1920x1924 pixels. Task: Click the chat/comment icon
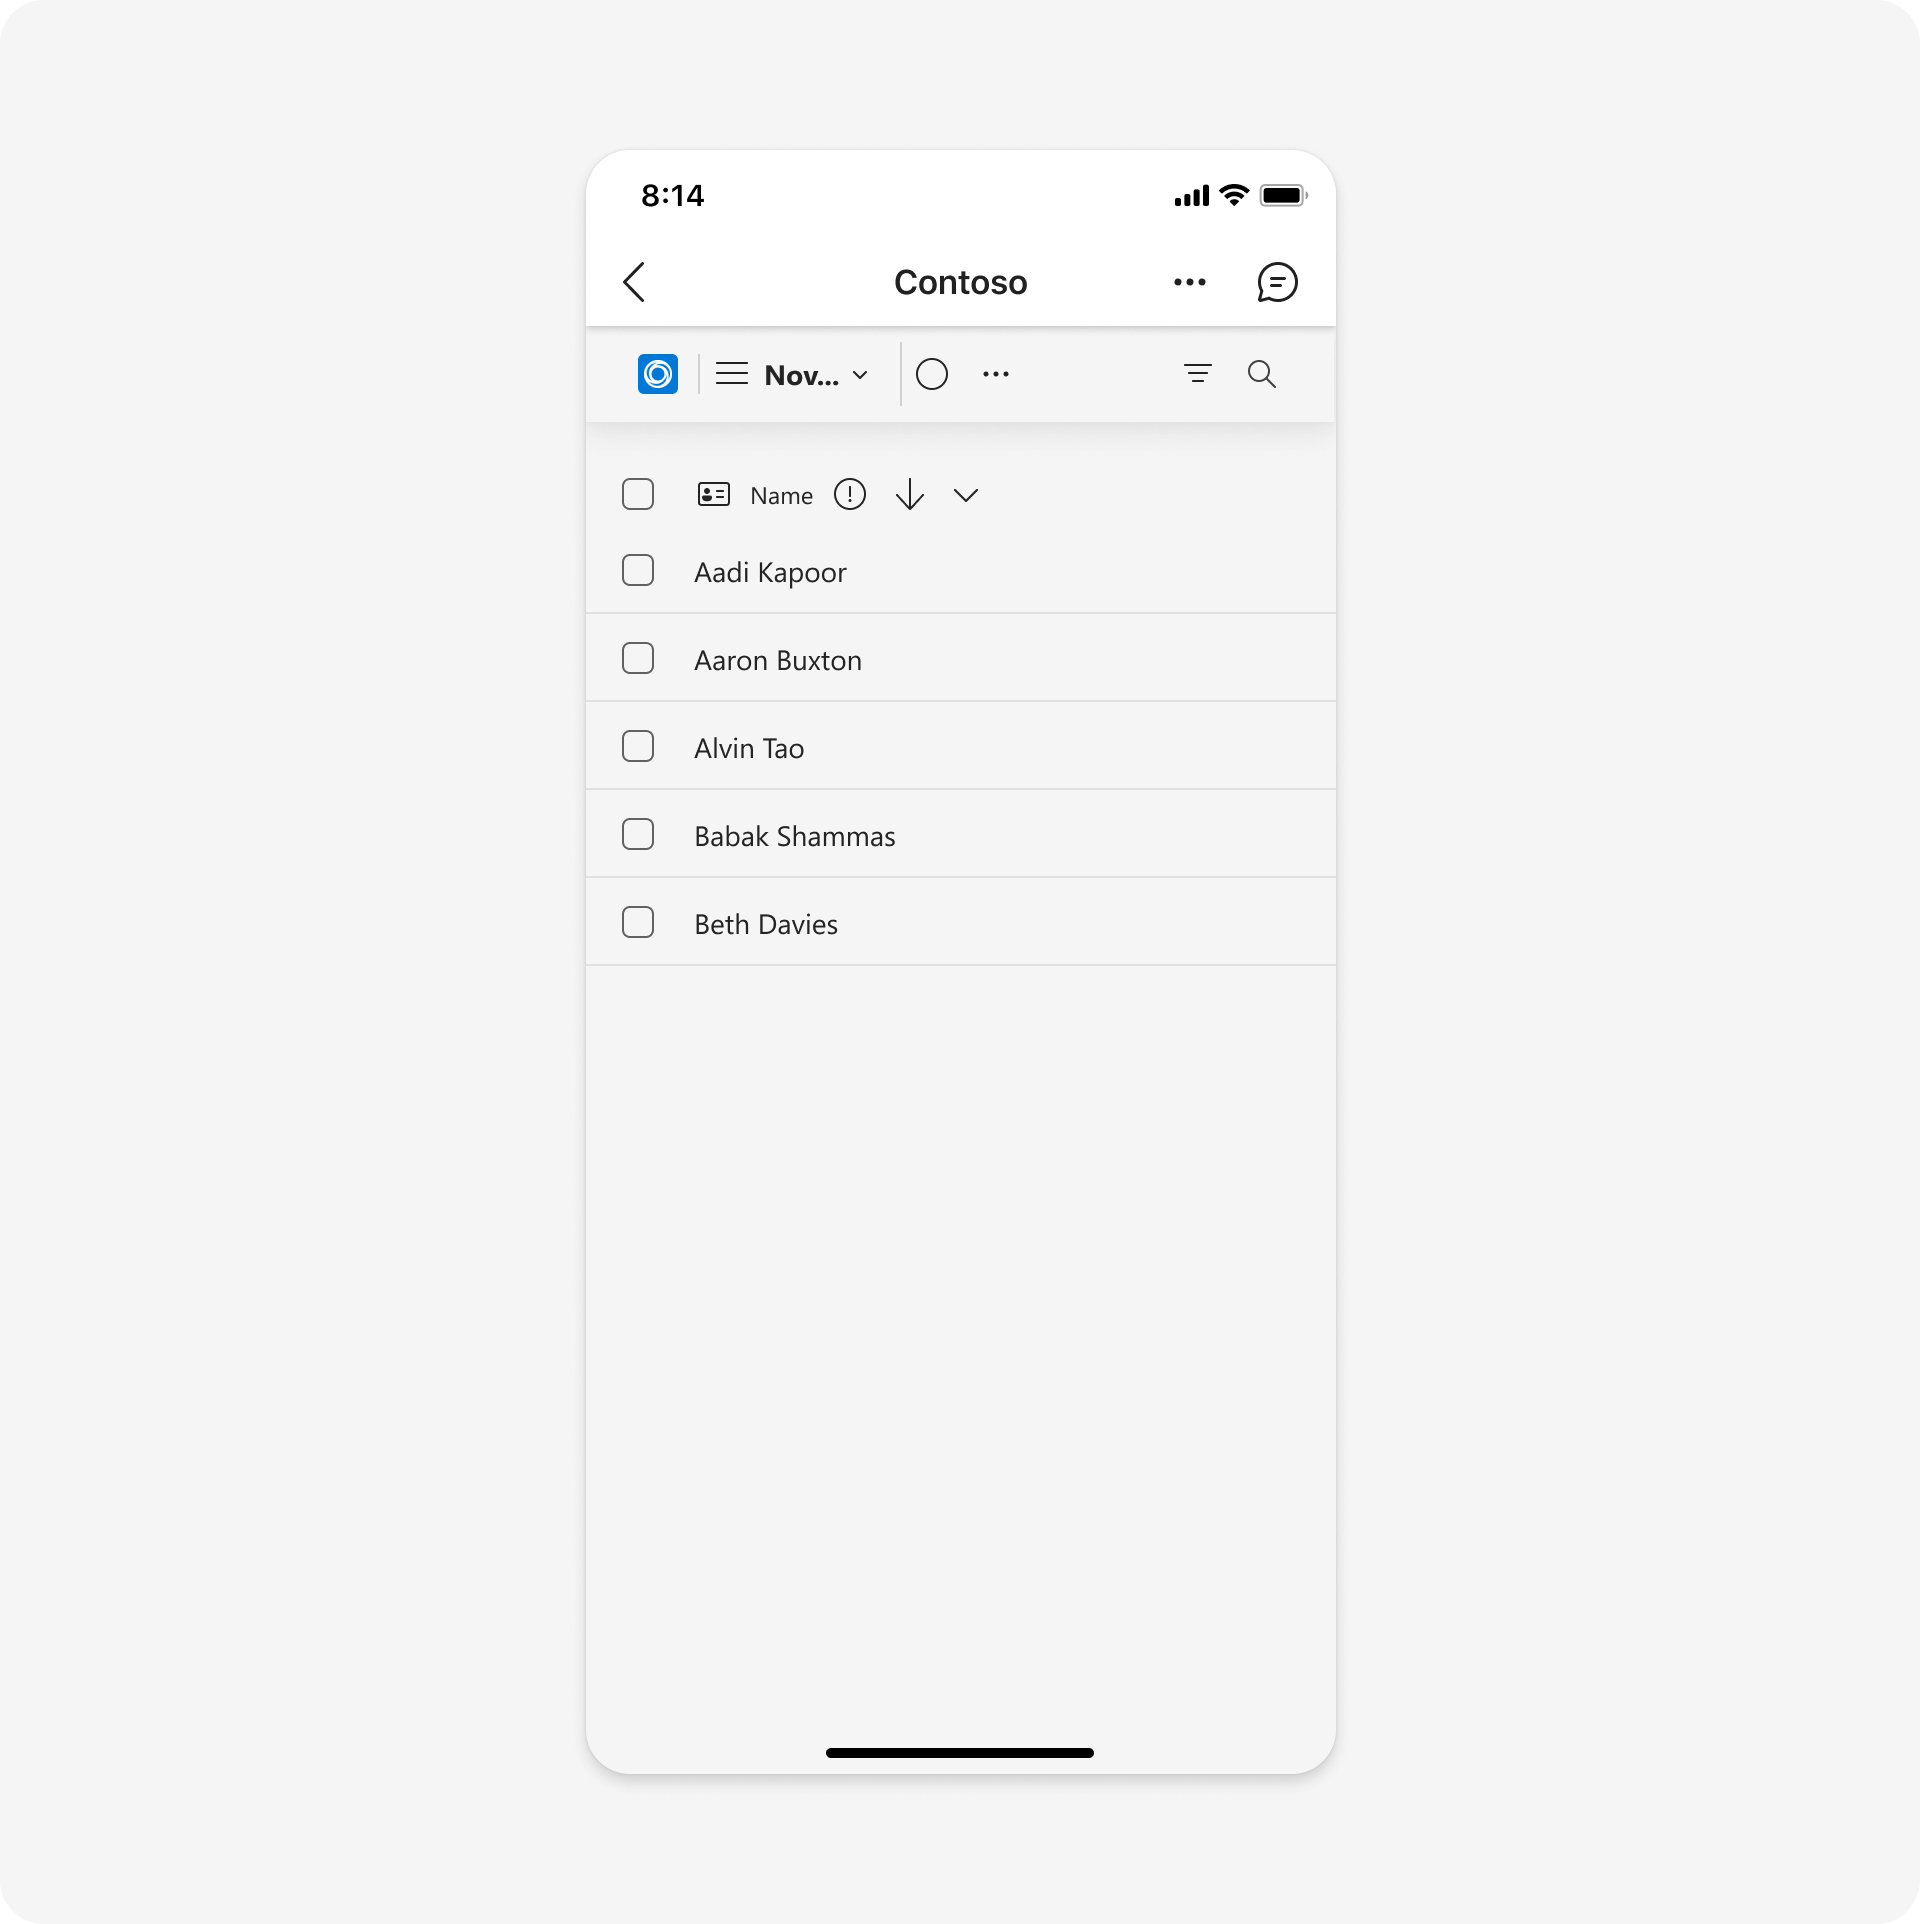coord(1276,281)
